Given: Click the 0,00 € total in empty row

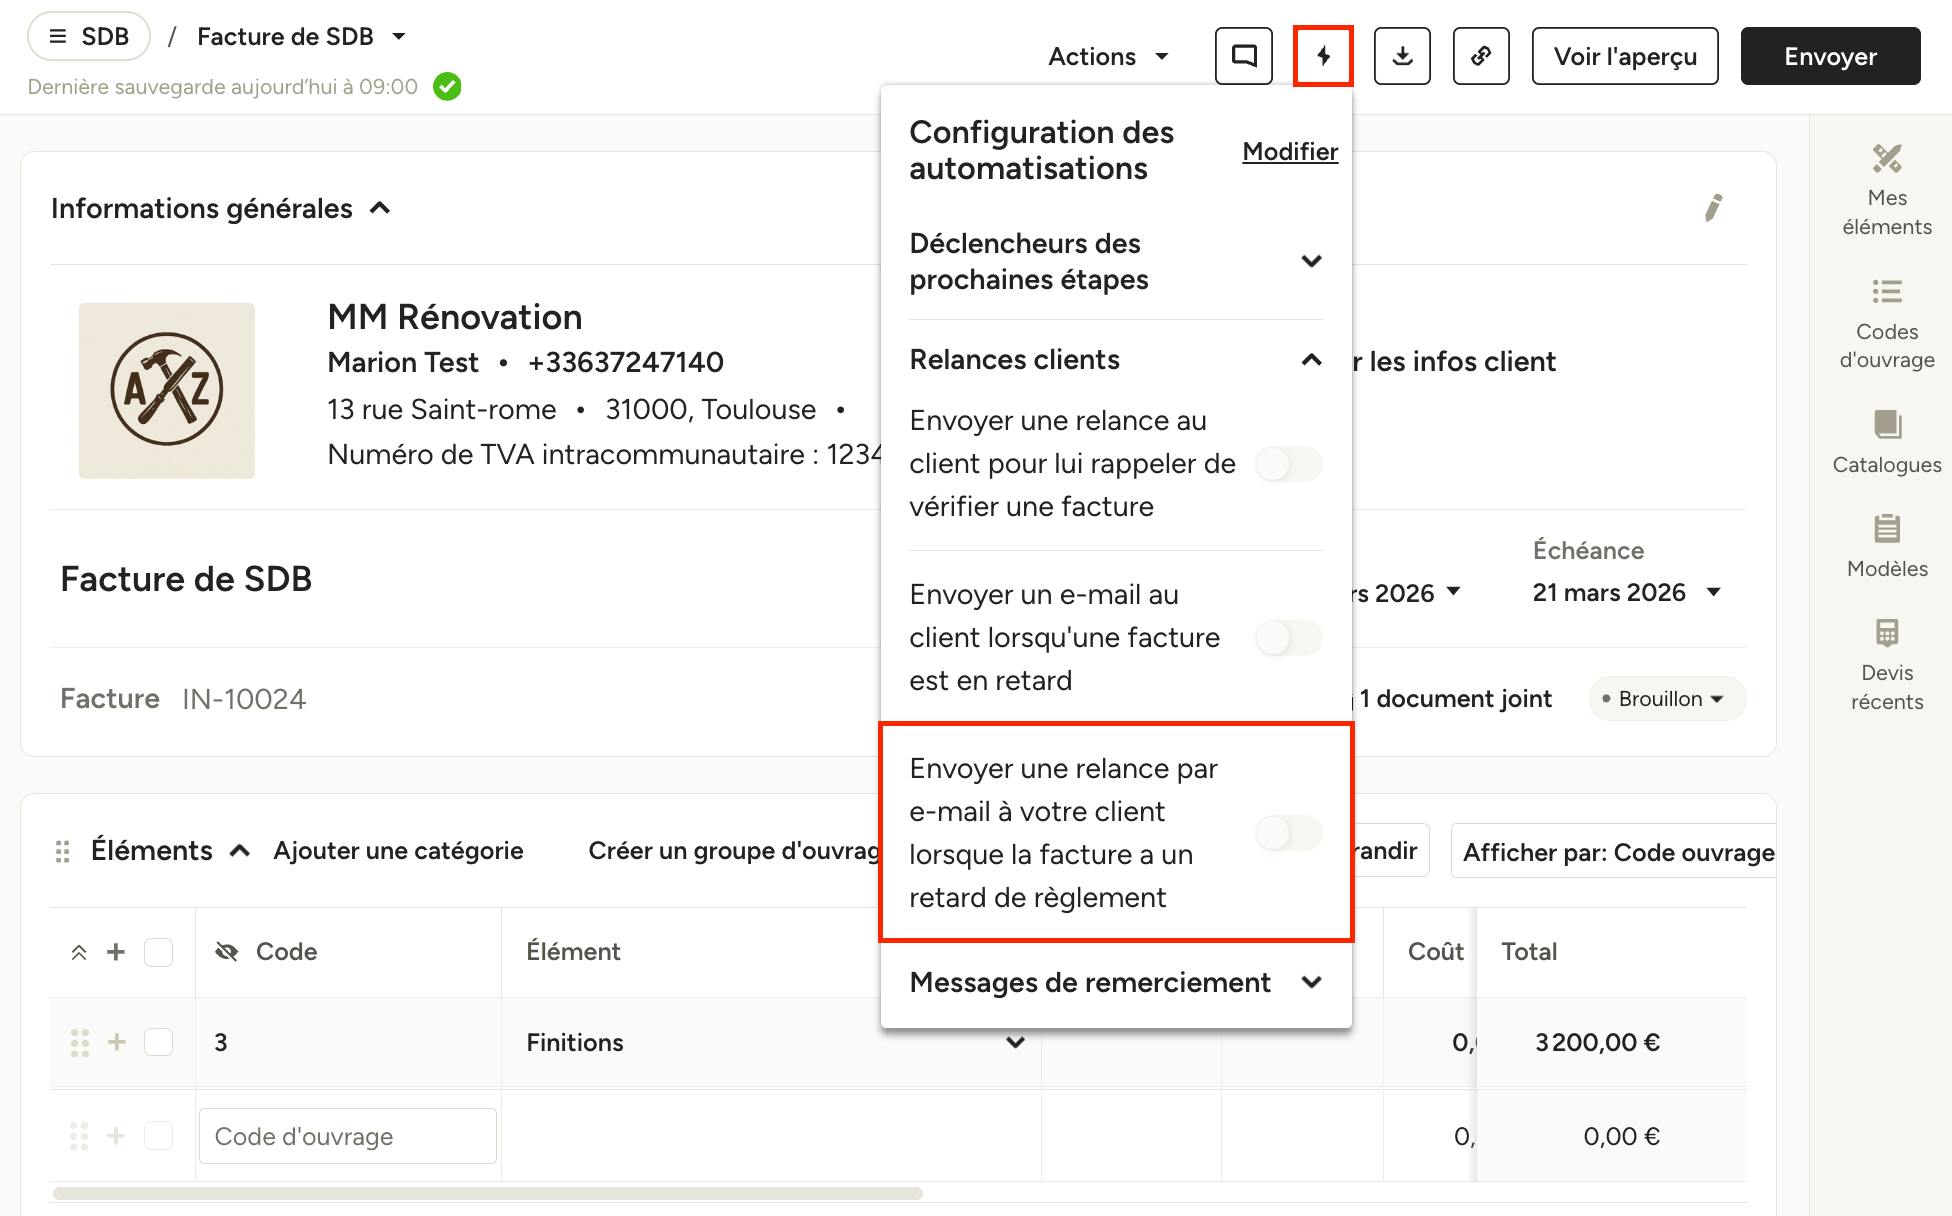Looking at the screenshot, I should 1621,1136.
